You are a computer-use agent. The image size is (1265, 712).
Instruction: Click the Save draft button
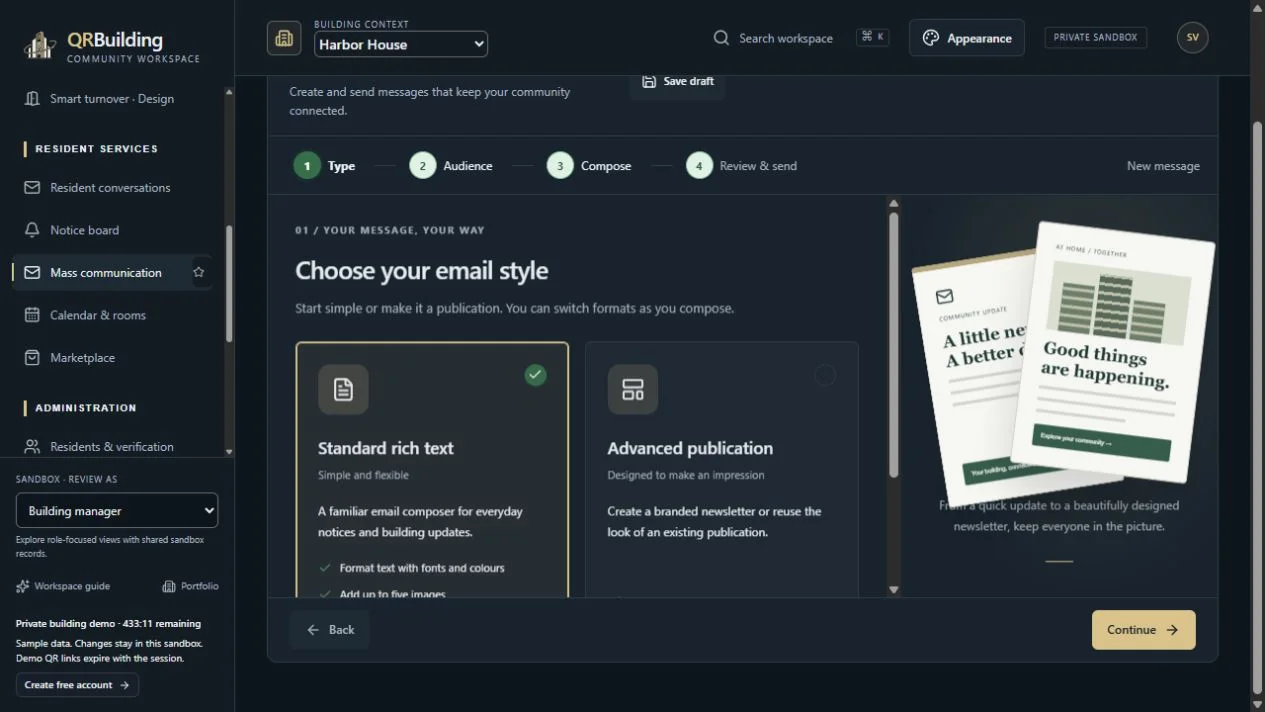point(678,82)
